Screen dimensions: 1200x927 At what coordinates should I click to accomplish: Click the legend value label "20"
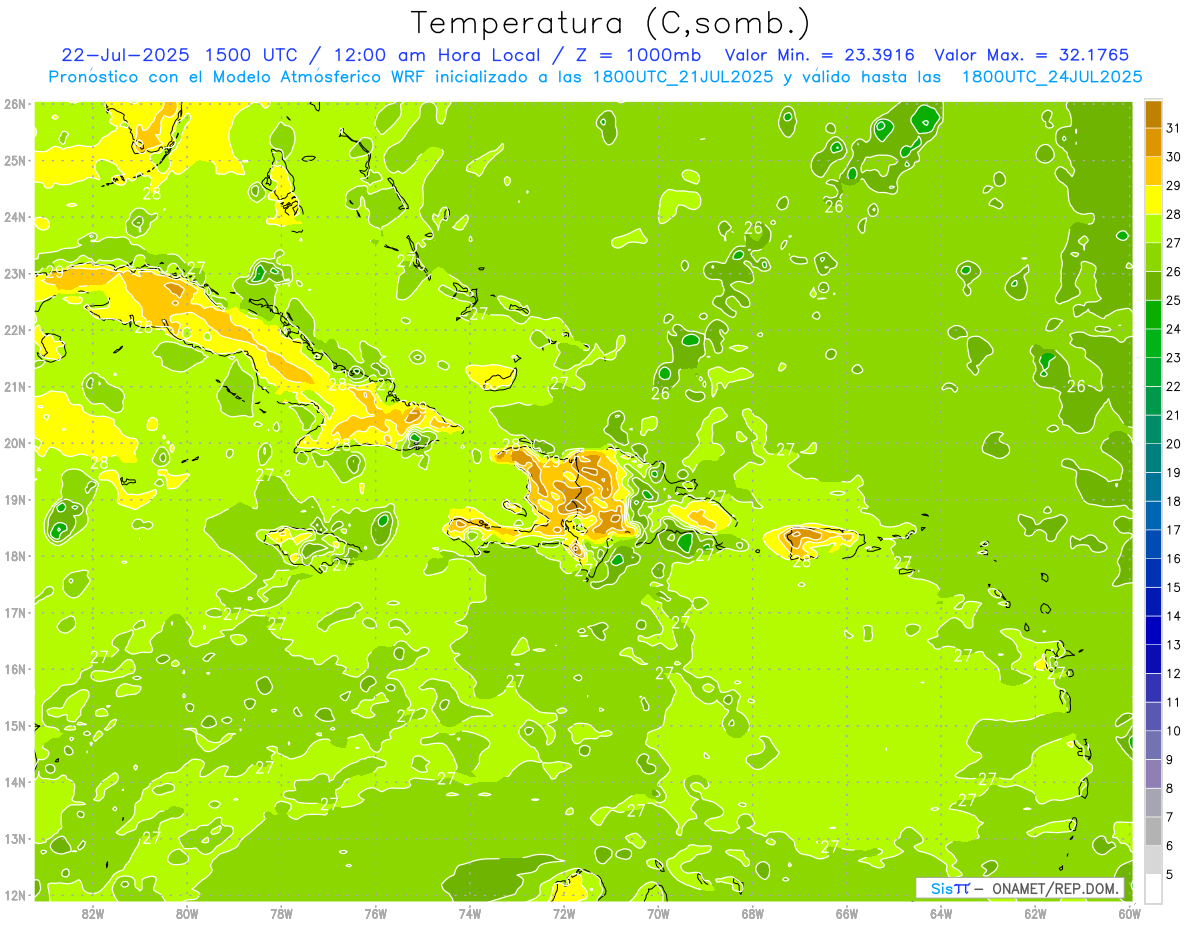coord(1173,444)
